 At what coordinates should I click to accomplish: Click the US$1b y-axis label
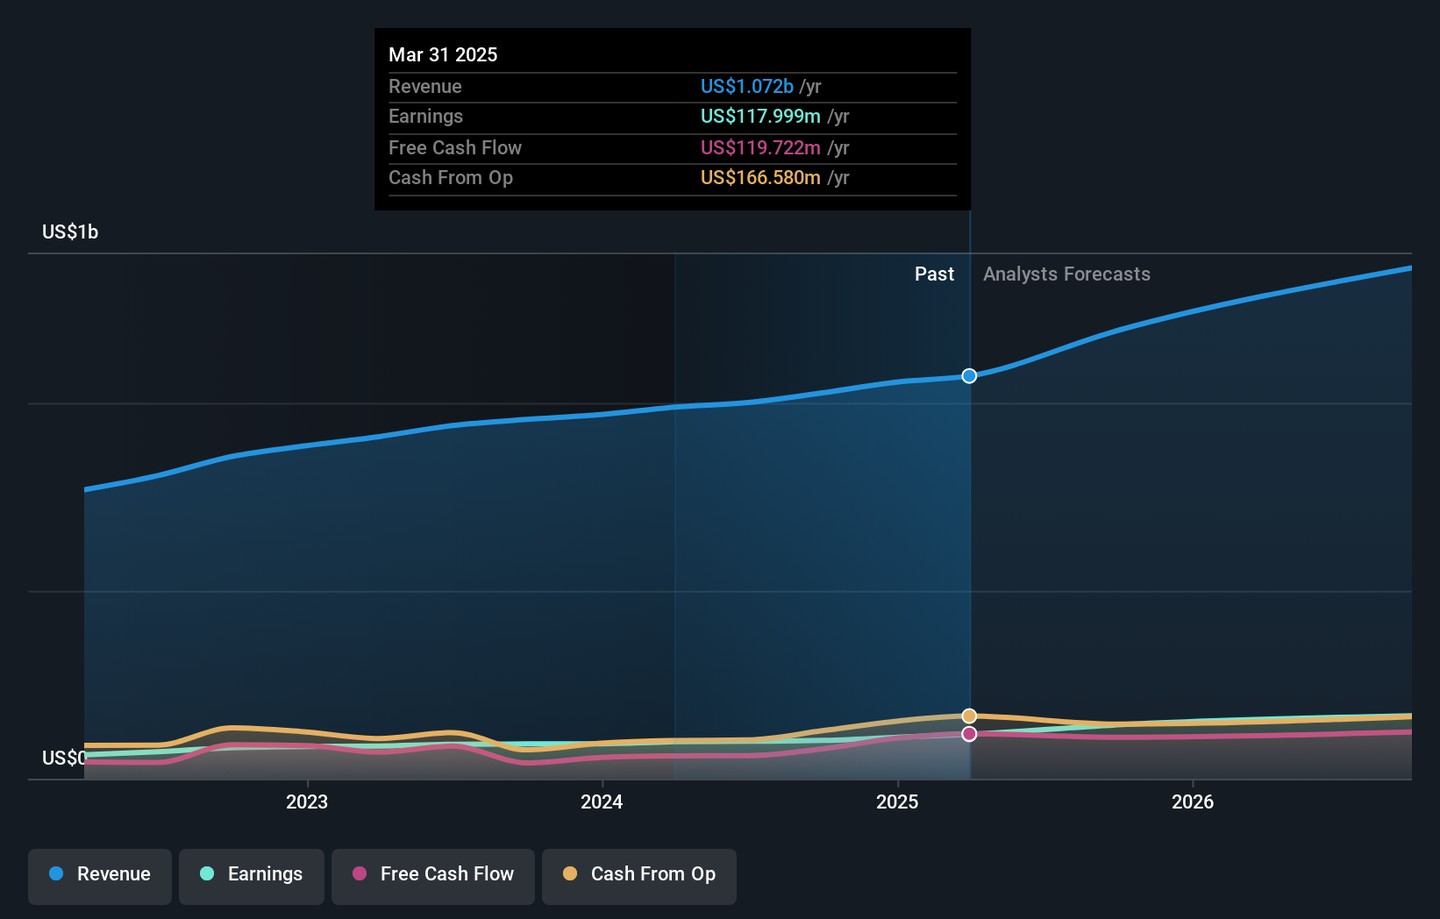pyautogui.click(x=70, y=232)
